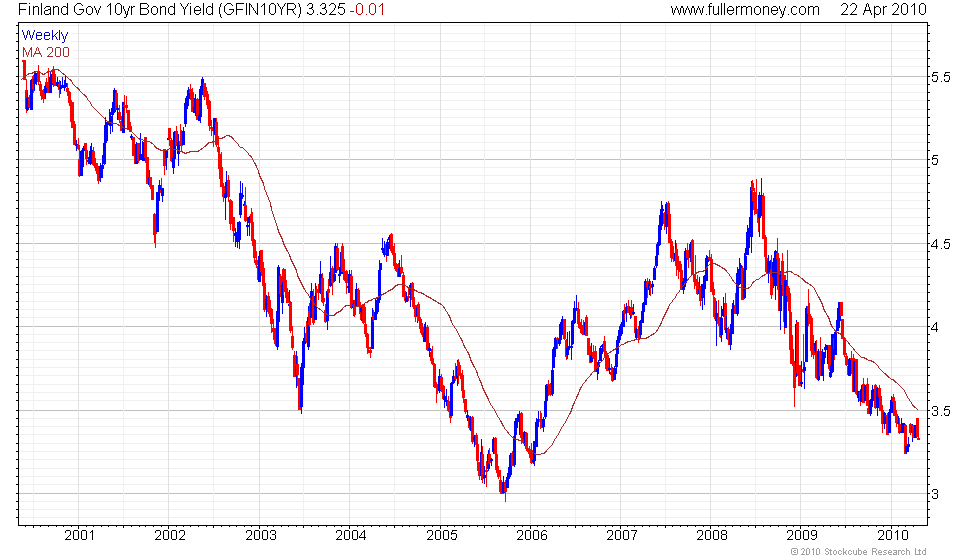Click the 2006 x-axis label
Screen dimensions: 980x560
(532, 535)
